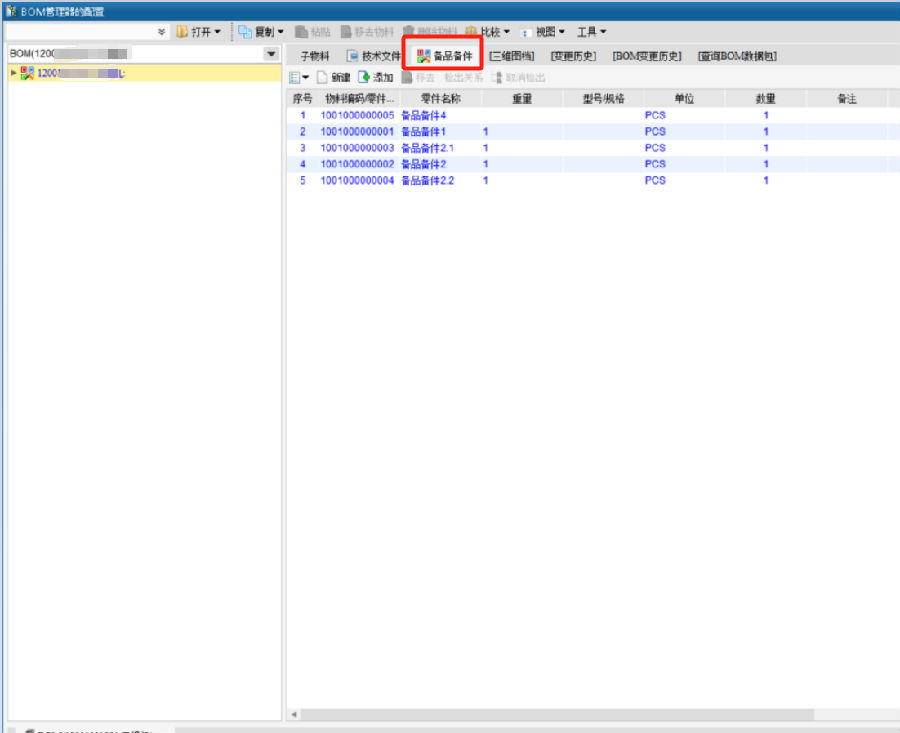Open the list view options dropdown icon
The image size is (900, 733).
(299, 77)
